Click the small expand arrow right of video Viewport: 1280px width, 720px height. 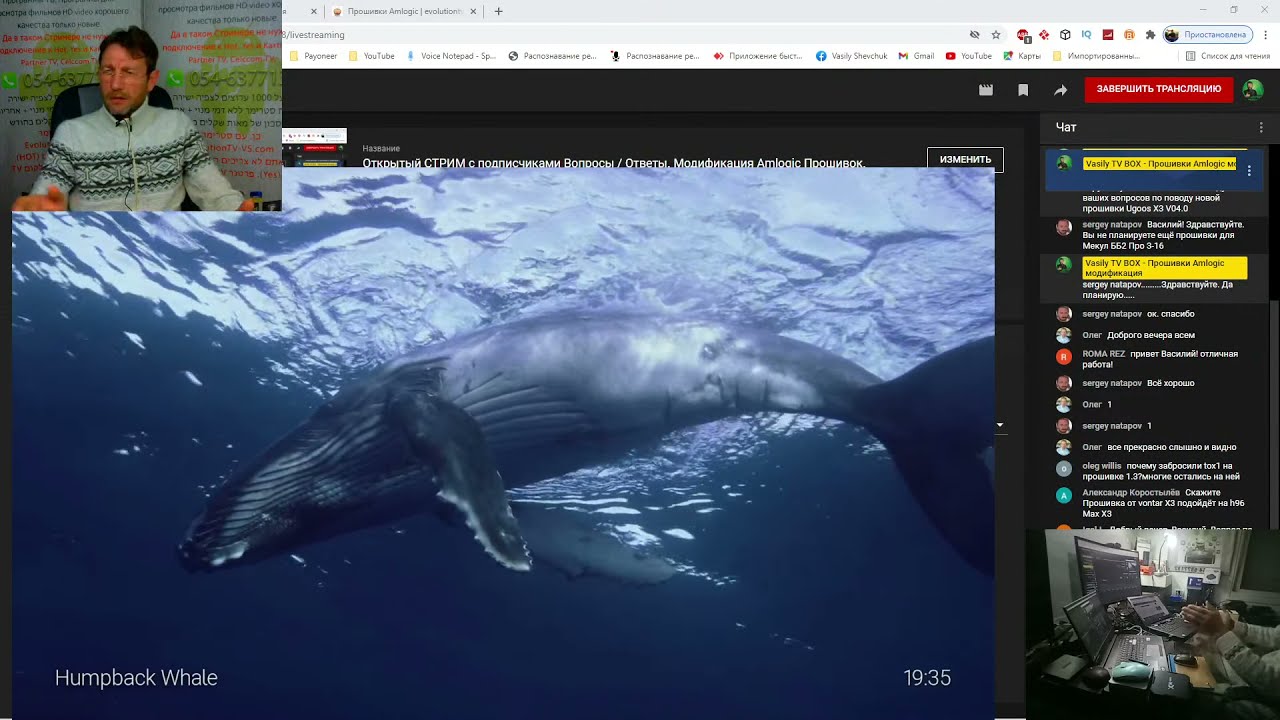pos(1000,425)
